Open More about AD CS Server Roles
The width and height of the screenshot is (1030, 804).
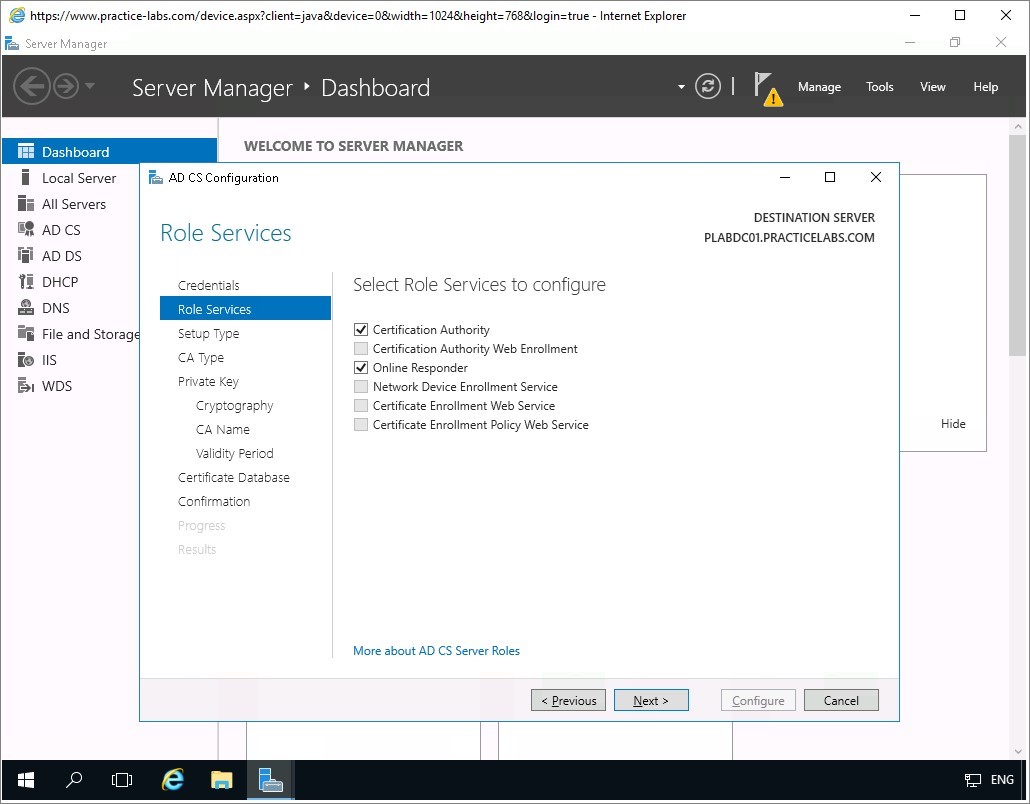pyautogui.click(x=436, y=650)
